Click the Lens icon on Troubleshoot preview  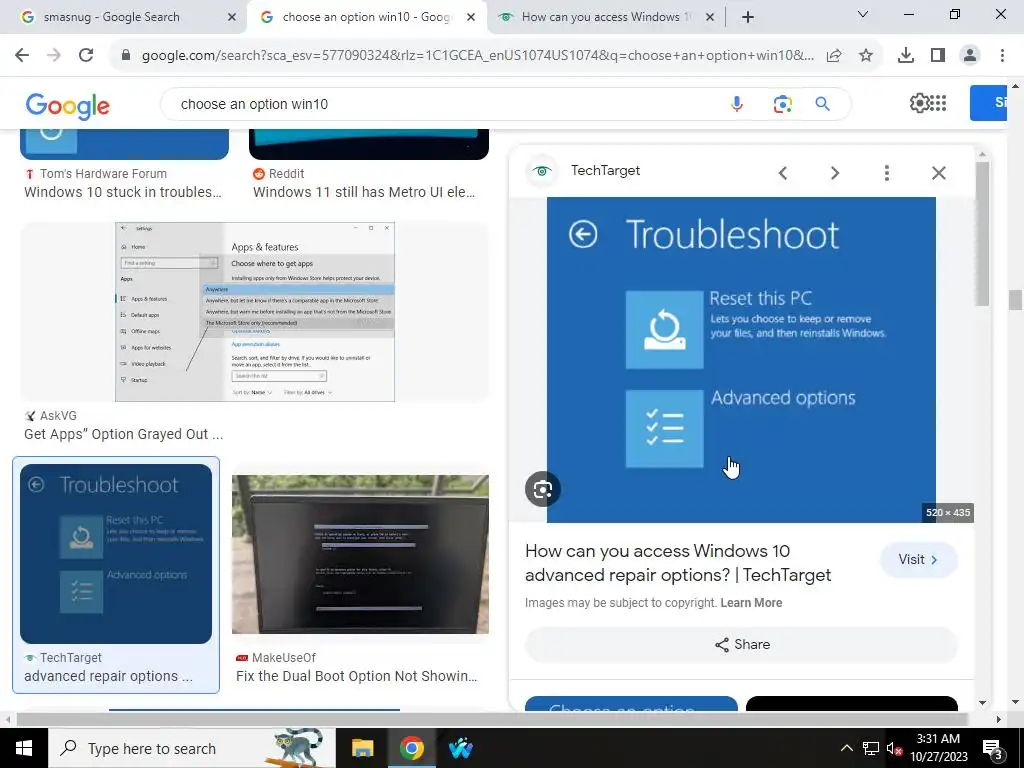[543, 489]
